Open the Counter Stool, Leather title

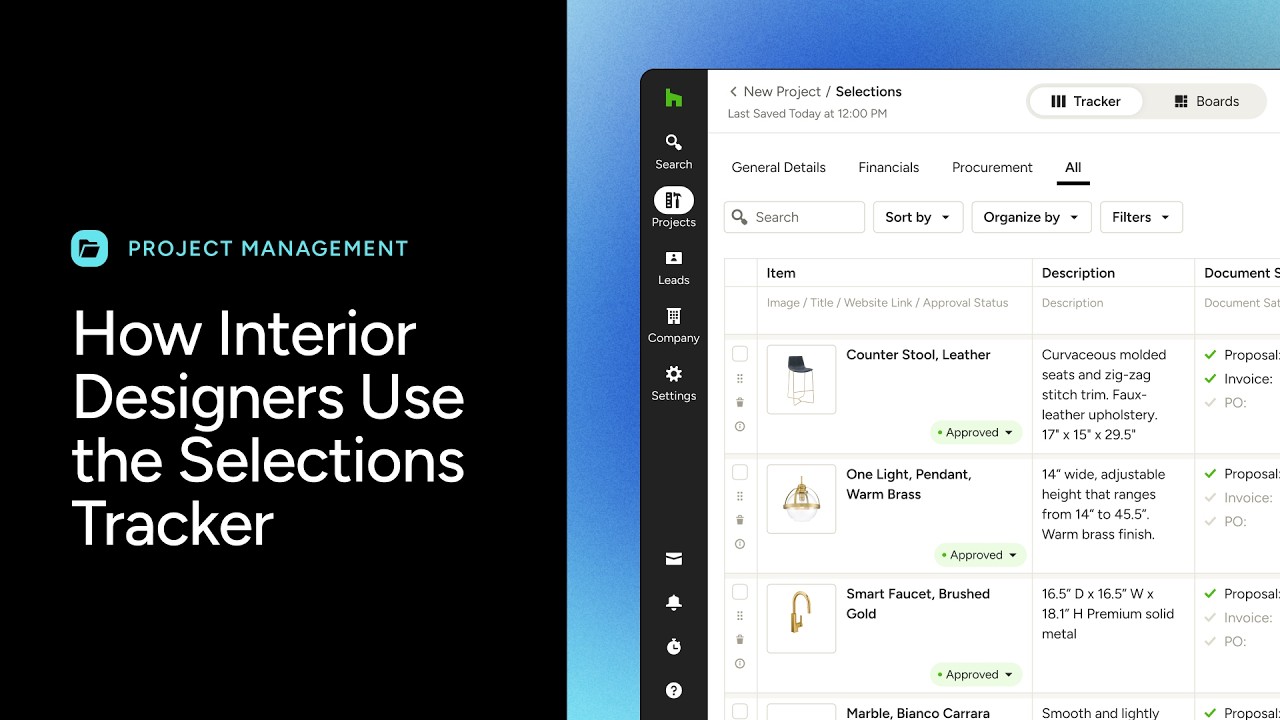pos(918,354)
